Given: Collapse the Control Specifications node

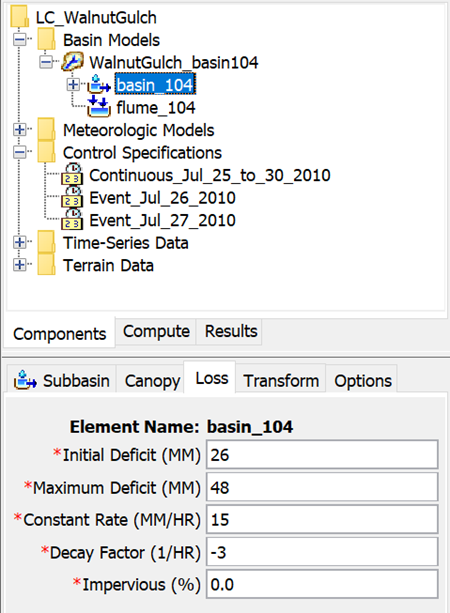Looking at the screenshot, I should click(x=20, y=152).
